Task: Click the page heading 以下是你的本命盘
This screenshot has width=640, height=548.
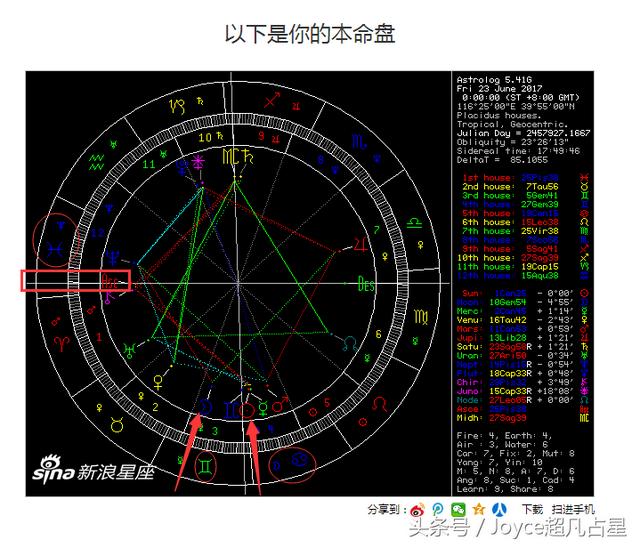Action: 309,34
